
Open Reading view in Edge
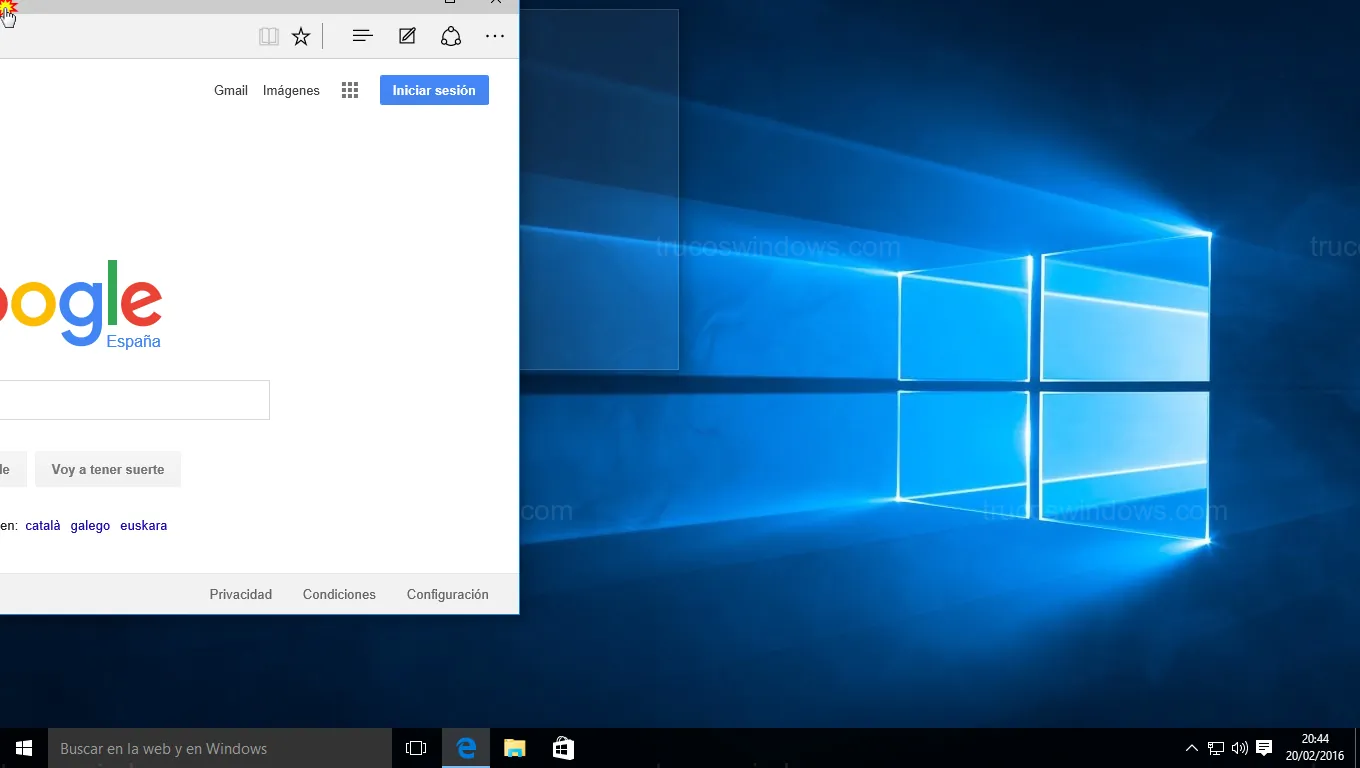tap(268, 37)
